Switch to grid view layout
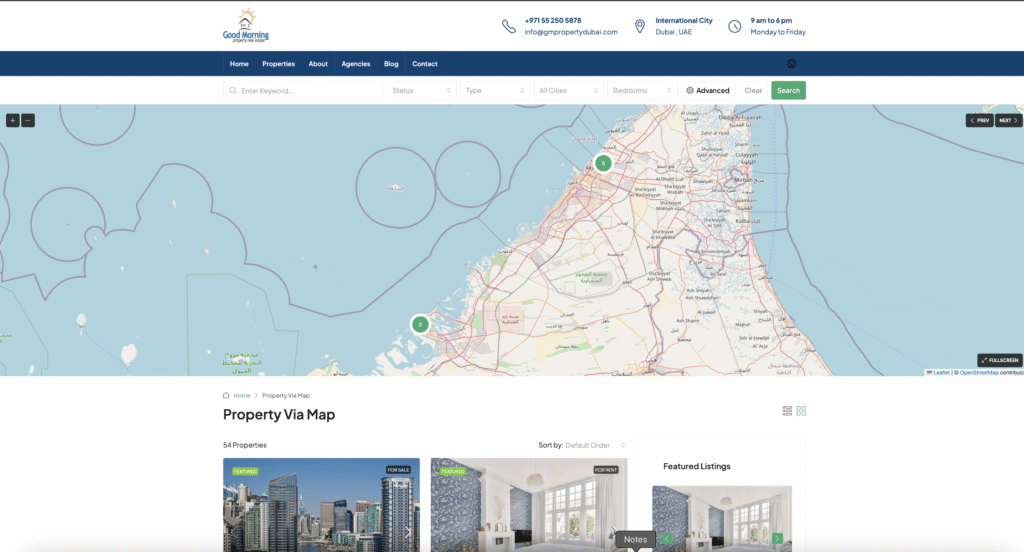1024x552 pixels. [x=801, y=411]
